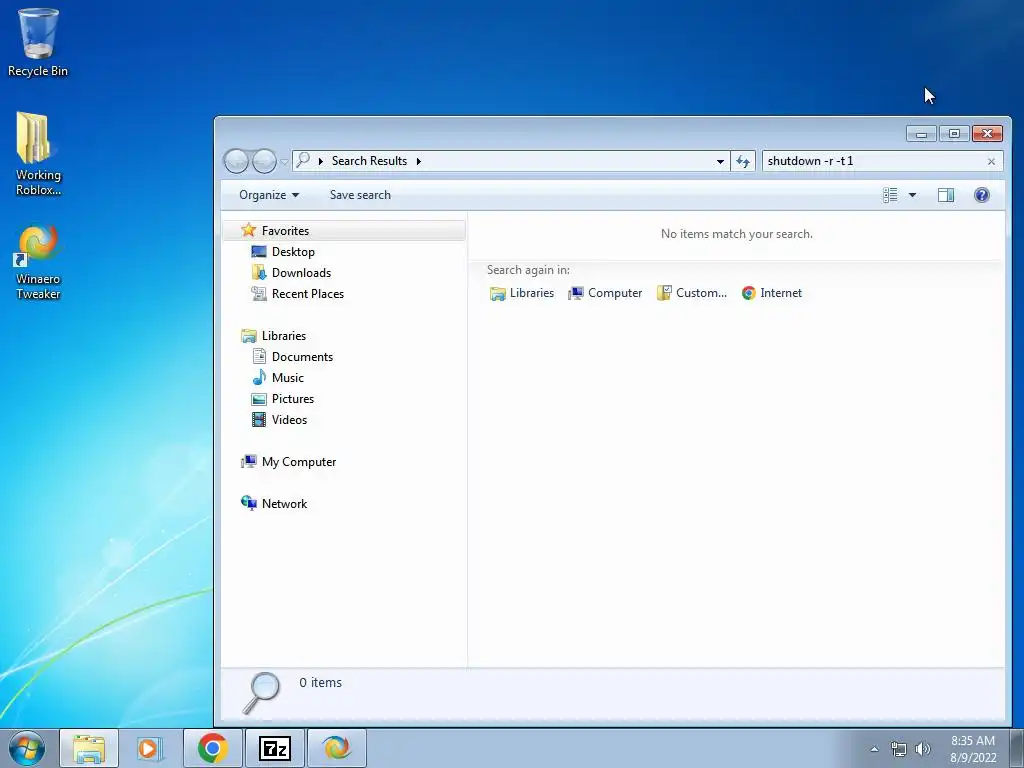Open the address bar history dropdown
The image size is (1024, 768).
click(x=720, y=161)
